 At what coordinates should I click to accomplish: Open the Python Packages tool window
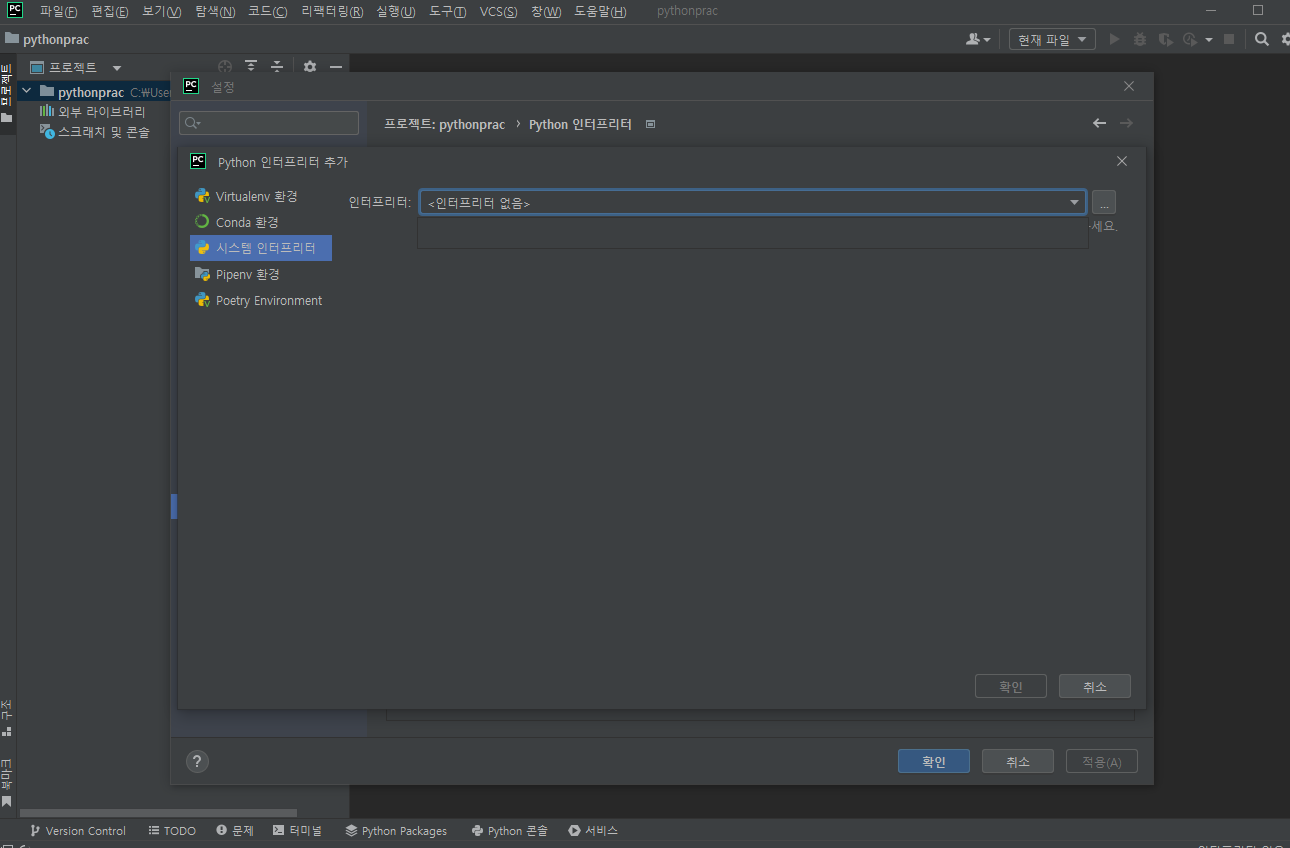396,831
